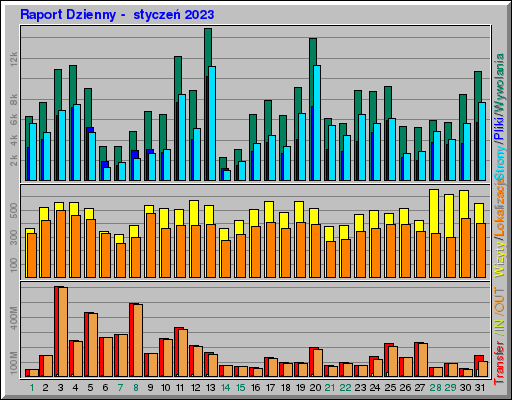Click the "12k" y-axis label
The height and width of the screenshot is (400, 512).
click(14, 59)
